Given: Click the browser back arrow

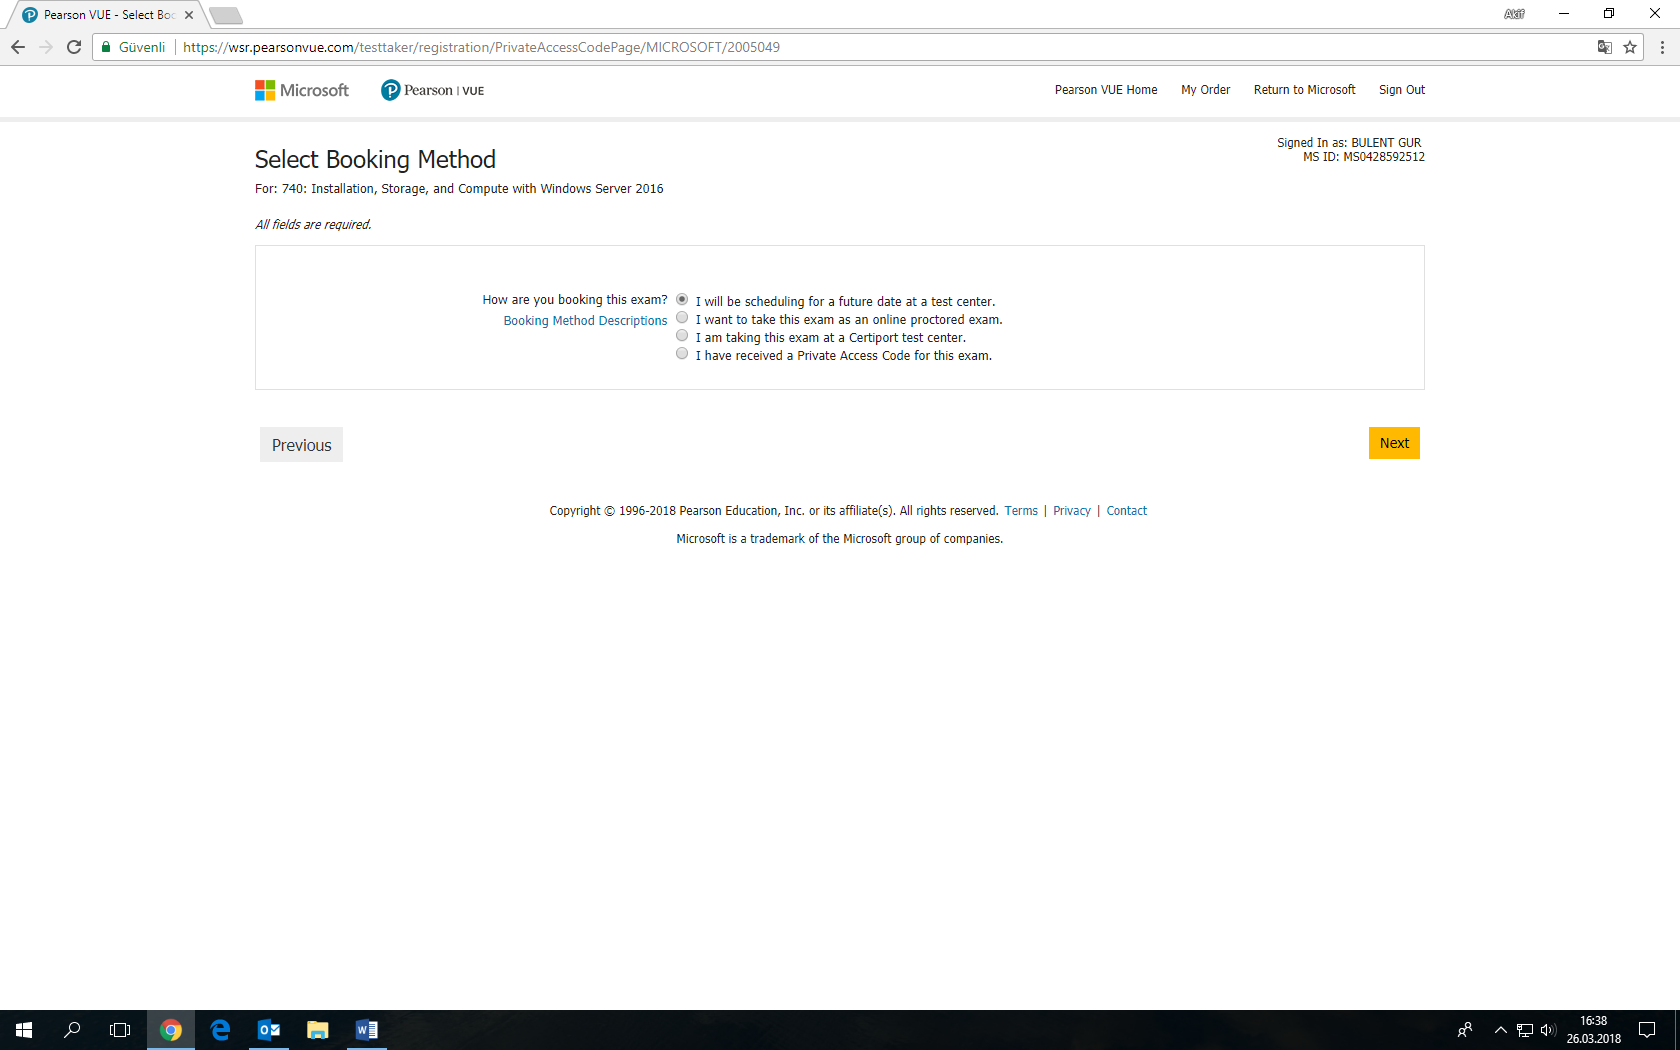Looking at the screenshot, I should point(18,47).
